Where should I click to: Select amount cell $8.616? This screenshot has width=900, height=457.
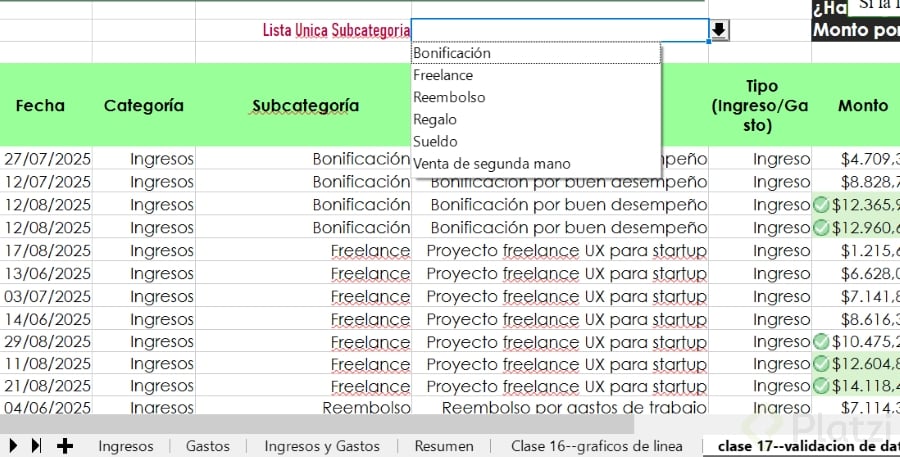tap(856, 319)
